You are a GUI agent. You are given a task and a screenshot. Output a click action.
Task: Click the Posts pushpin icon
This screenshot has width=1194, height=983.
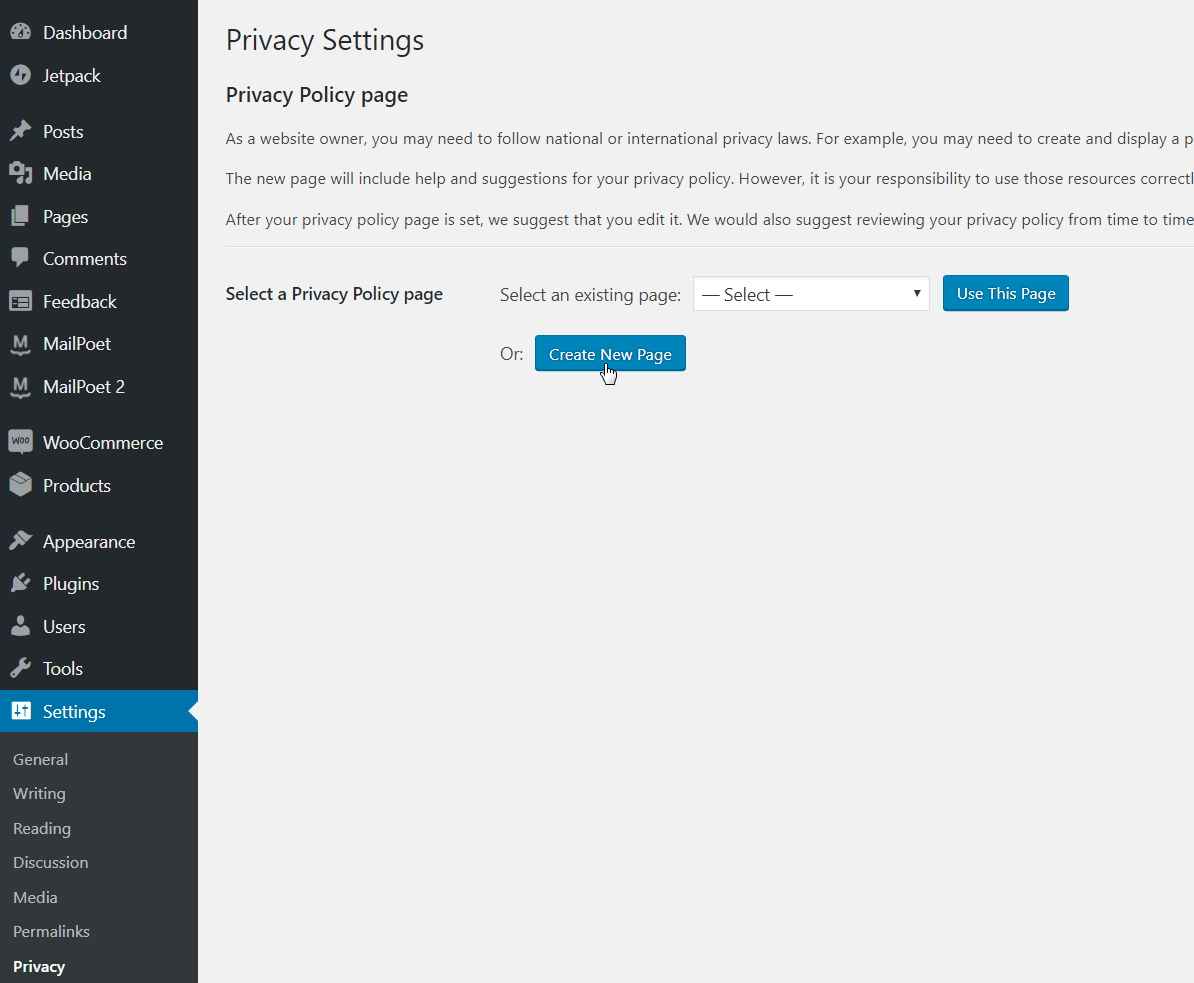tap(20, 132)
